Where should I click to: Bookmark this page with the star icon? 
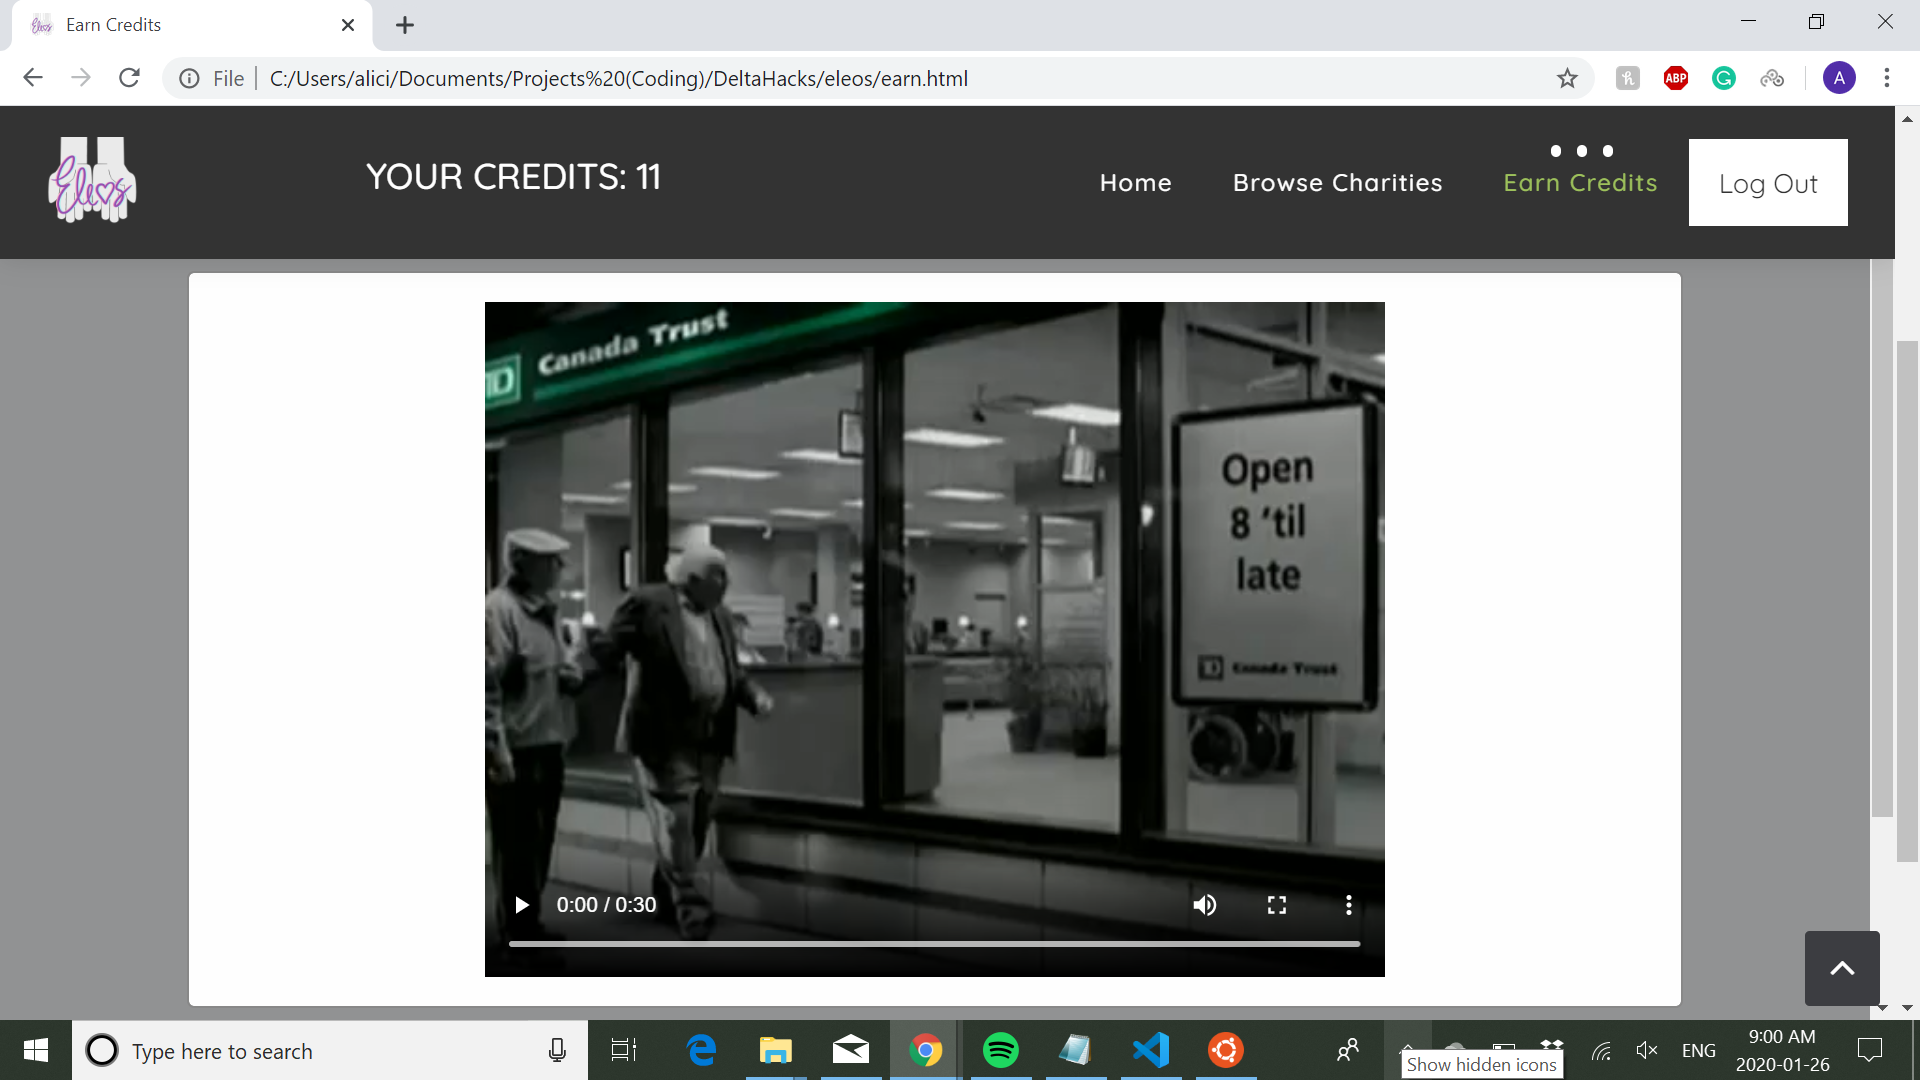pos(1567,78)
